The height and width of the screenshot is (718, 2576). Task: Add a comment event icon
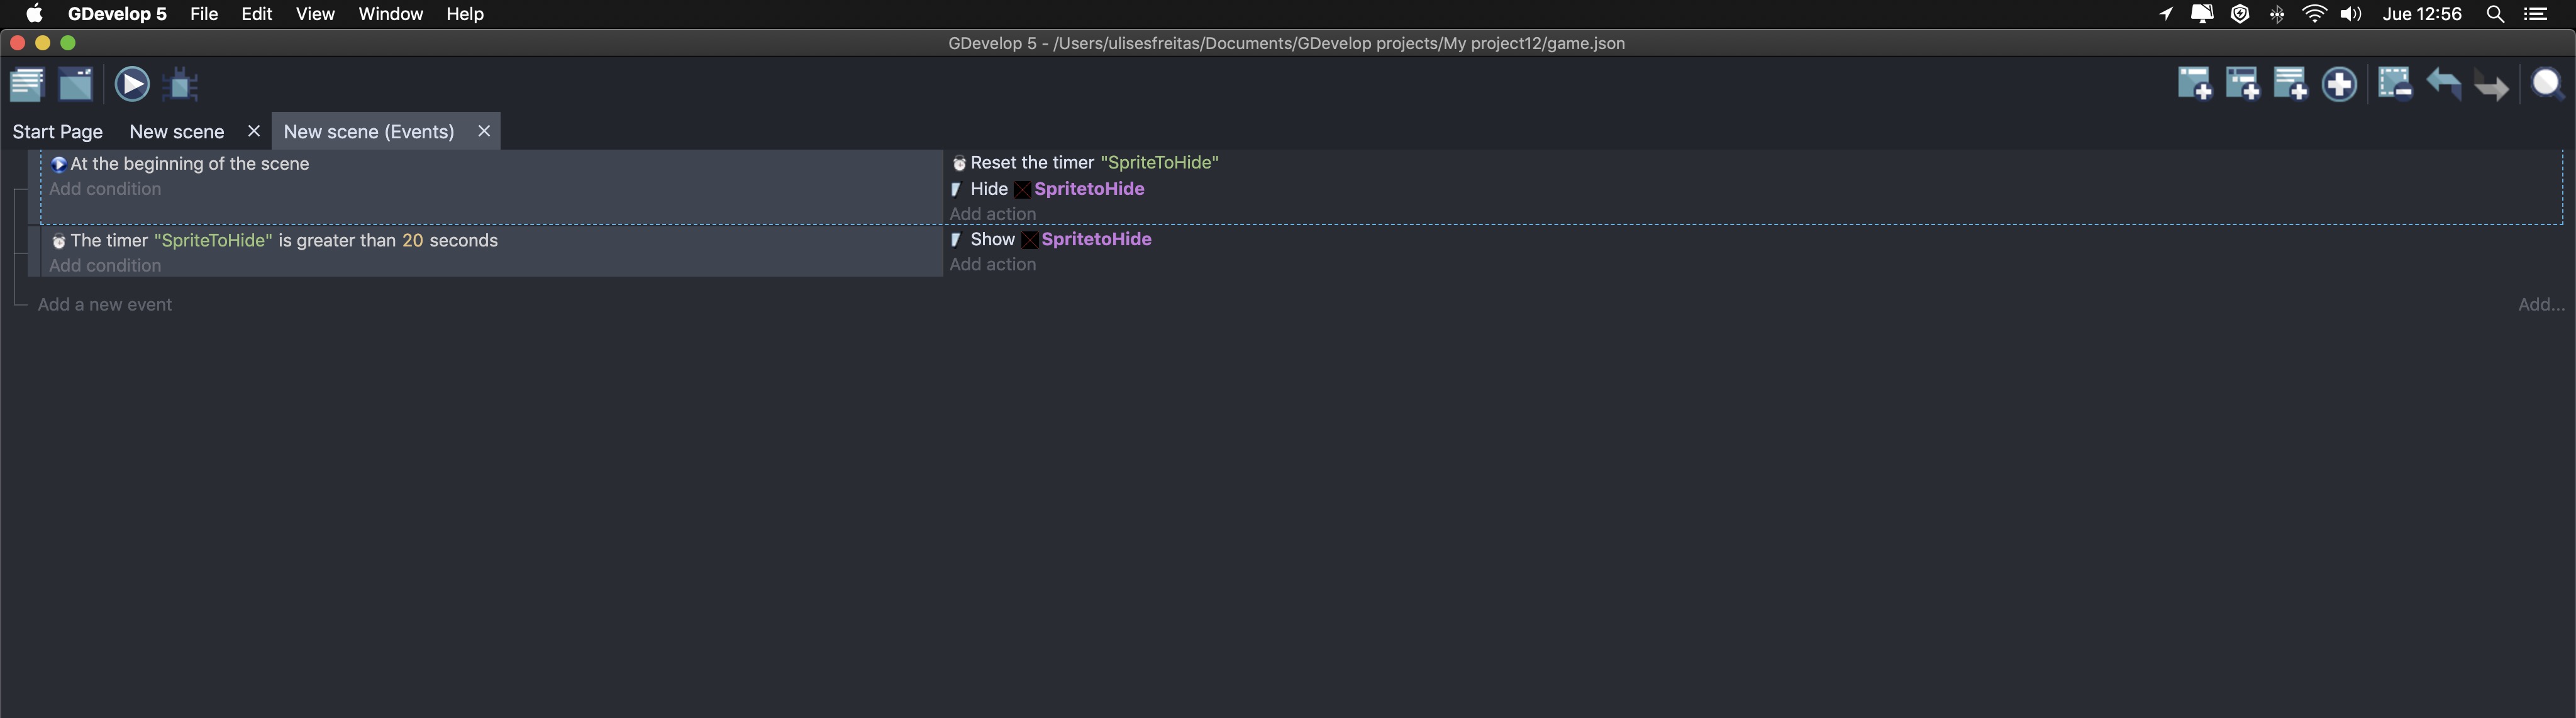coord(2291,85)
